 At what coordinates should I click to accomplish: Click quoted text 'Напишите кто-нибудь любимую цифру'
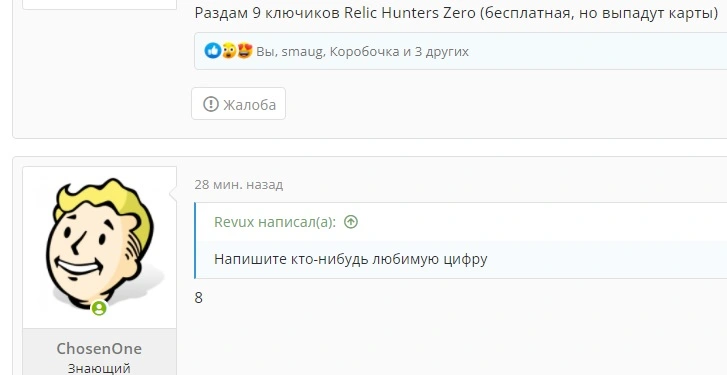(351, 259)
